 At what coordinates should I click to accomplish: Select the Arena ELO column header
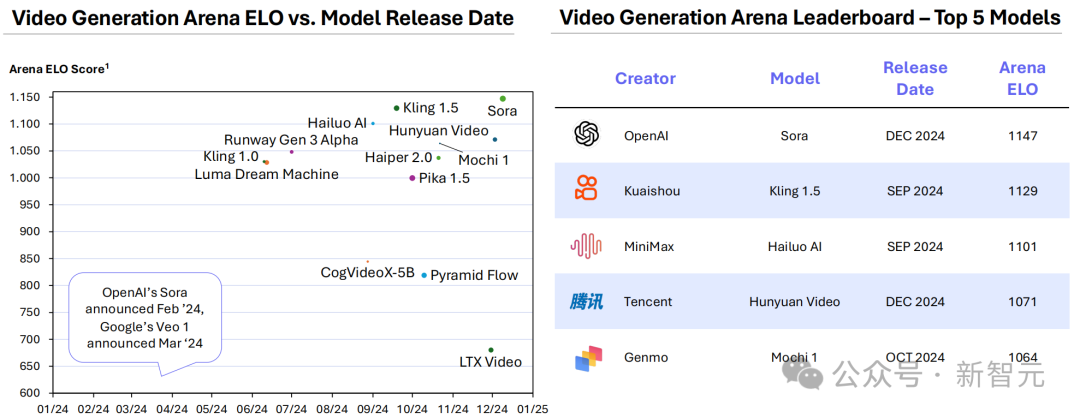click(1022, 79)
